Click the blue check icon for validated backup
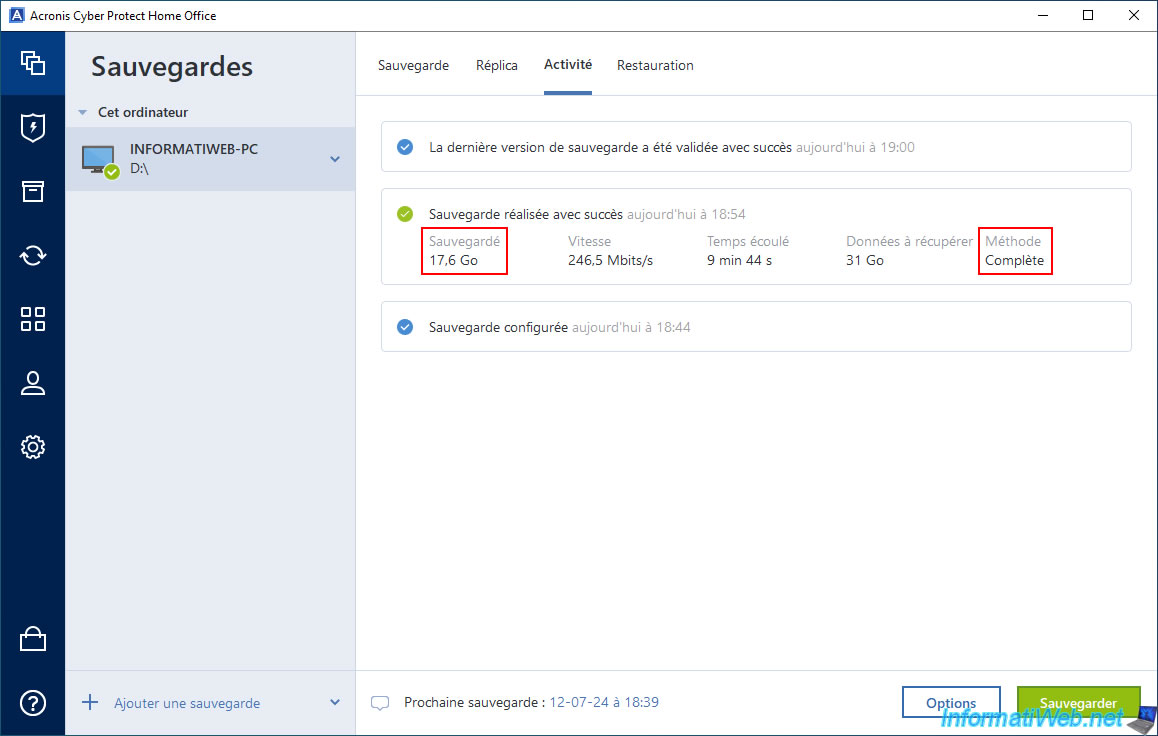 coord(405,147)
